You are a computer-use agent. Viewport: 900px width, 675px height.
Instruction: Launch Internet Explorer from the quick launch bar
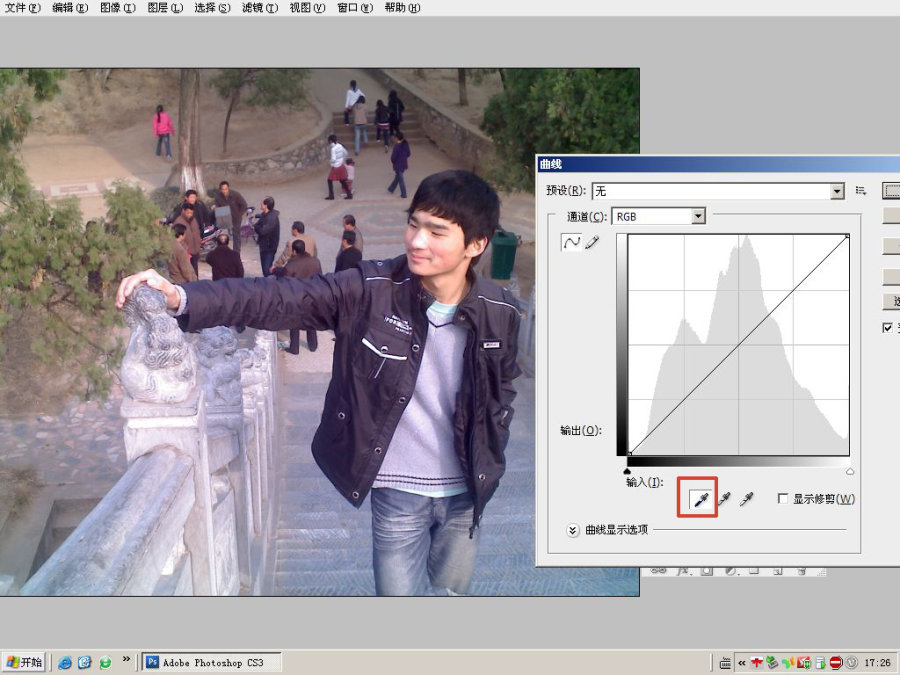coord(65,662)
